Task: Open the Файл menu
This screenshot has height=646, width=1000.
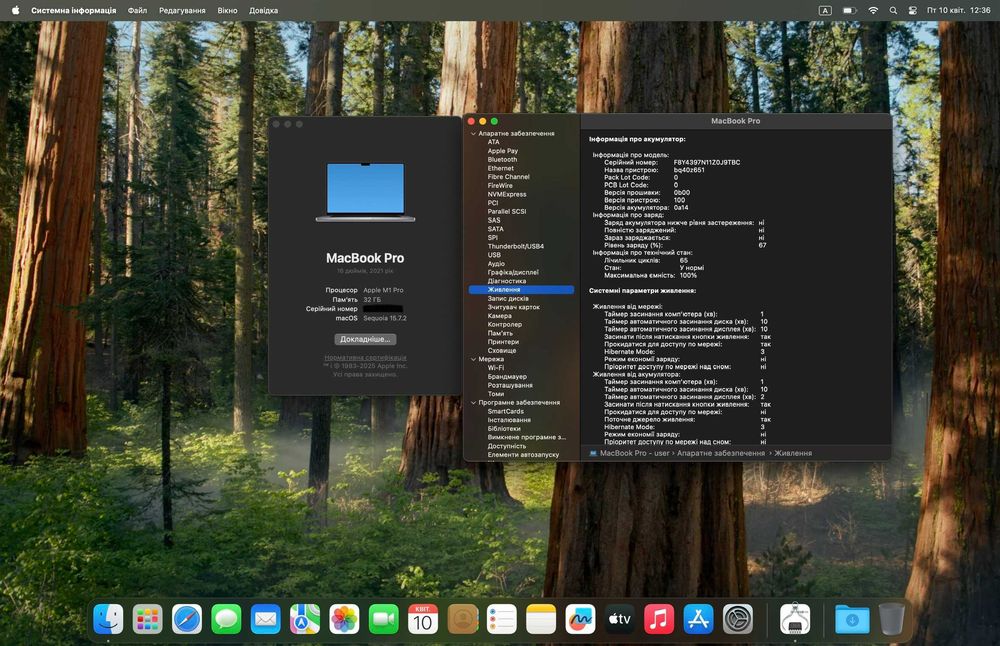Action: [137, 10]
